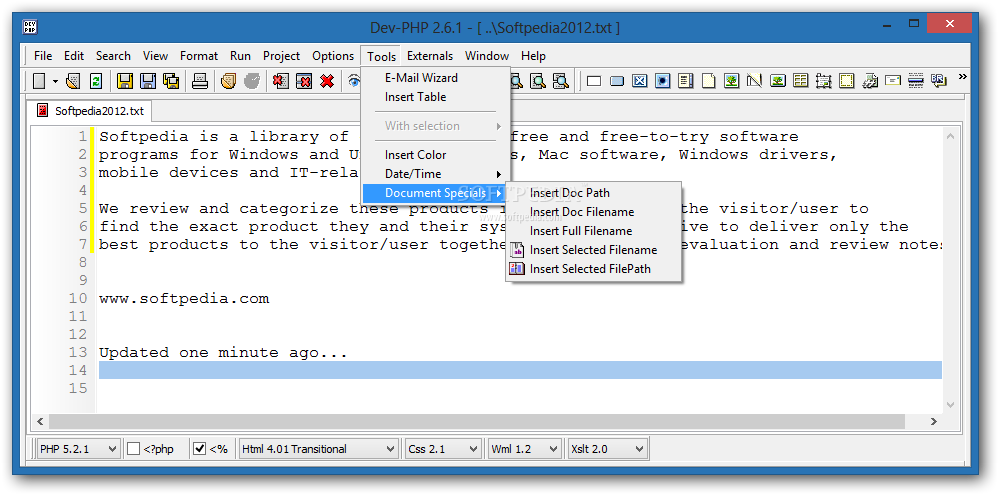
Task: Choose Insert Selected Filename
Action: [x=594, y=250]
